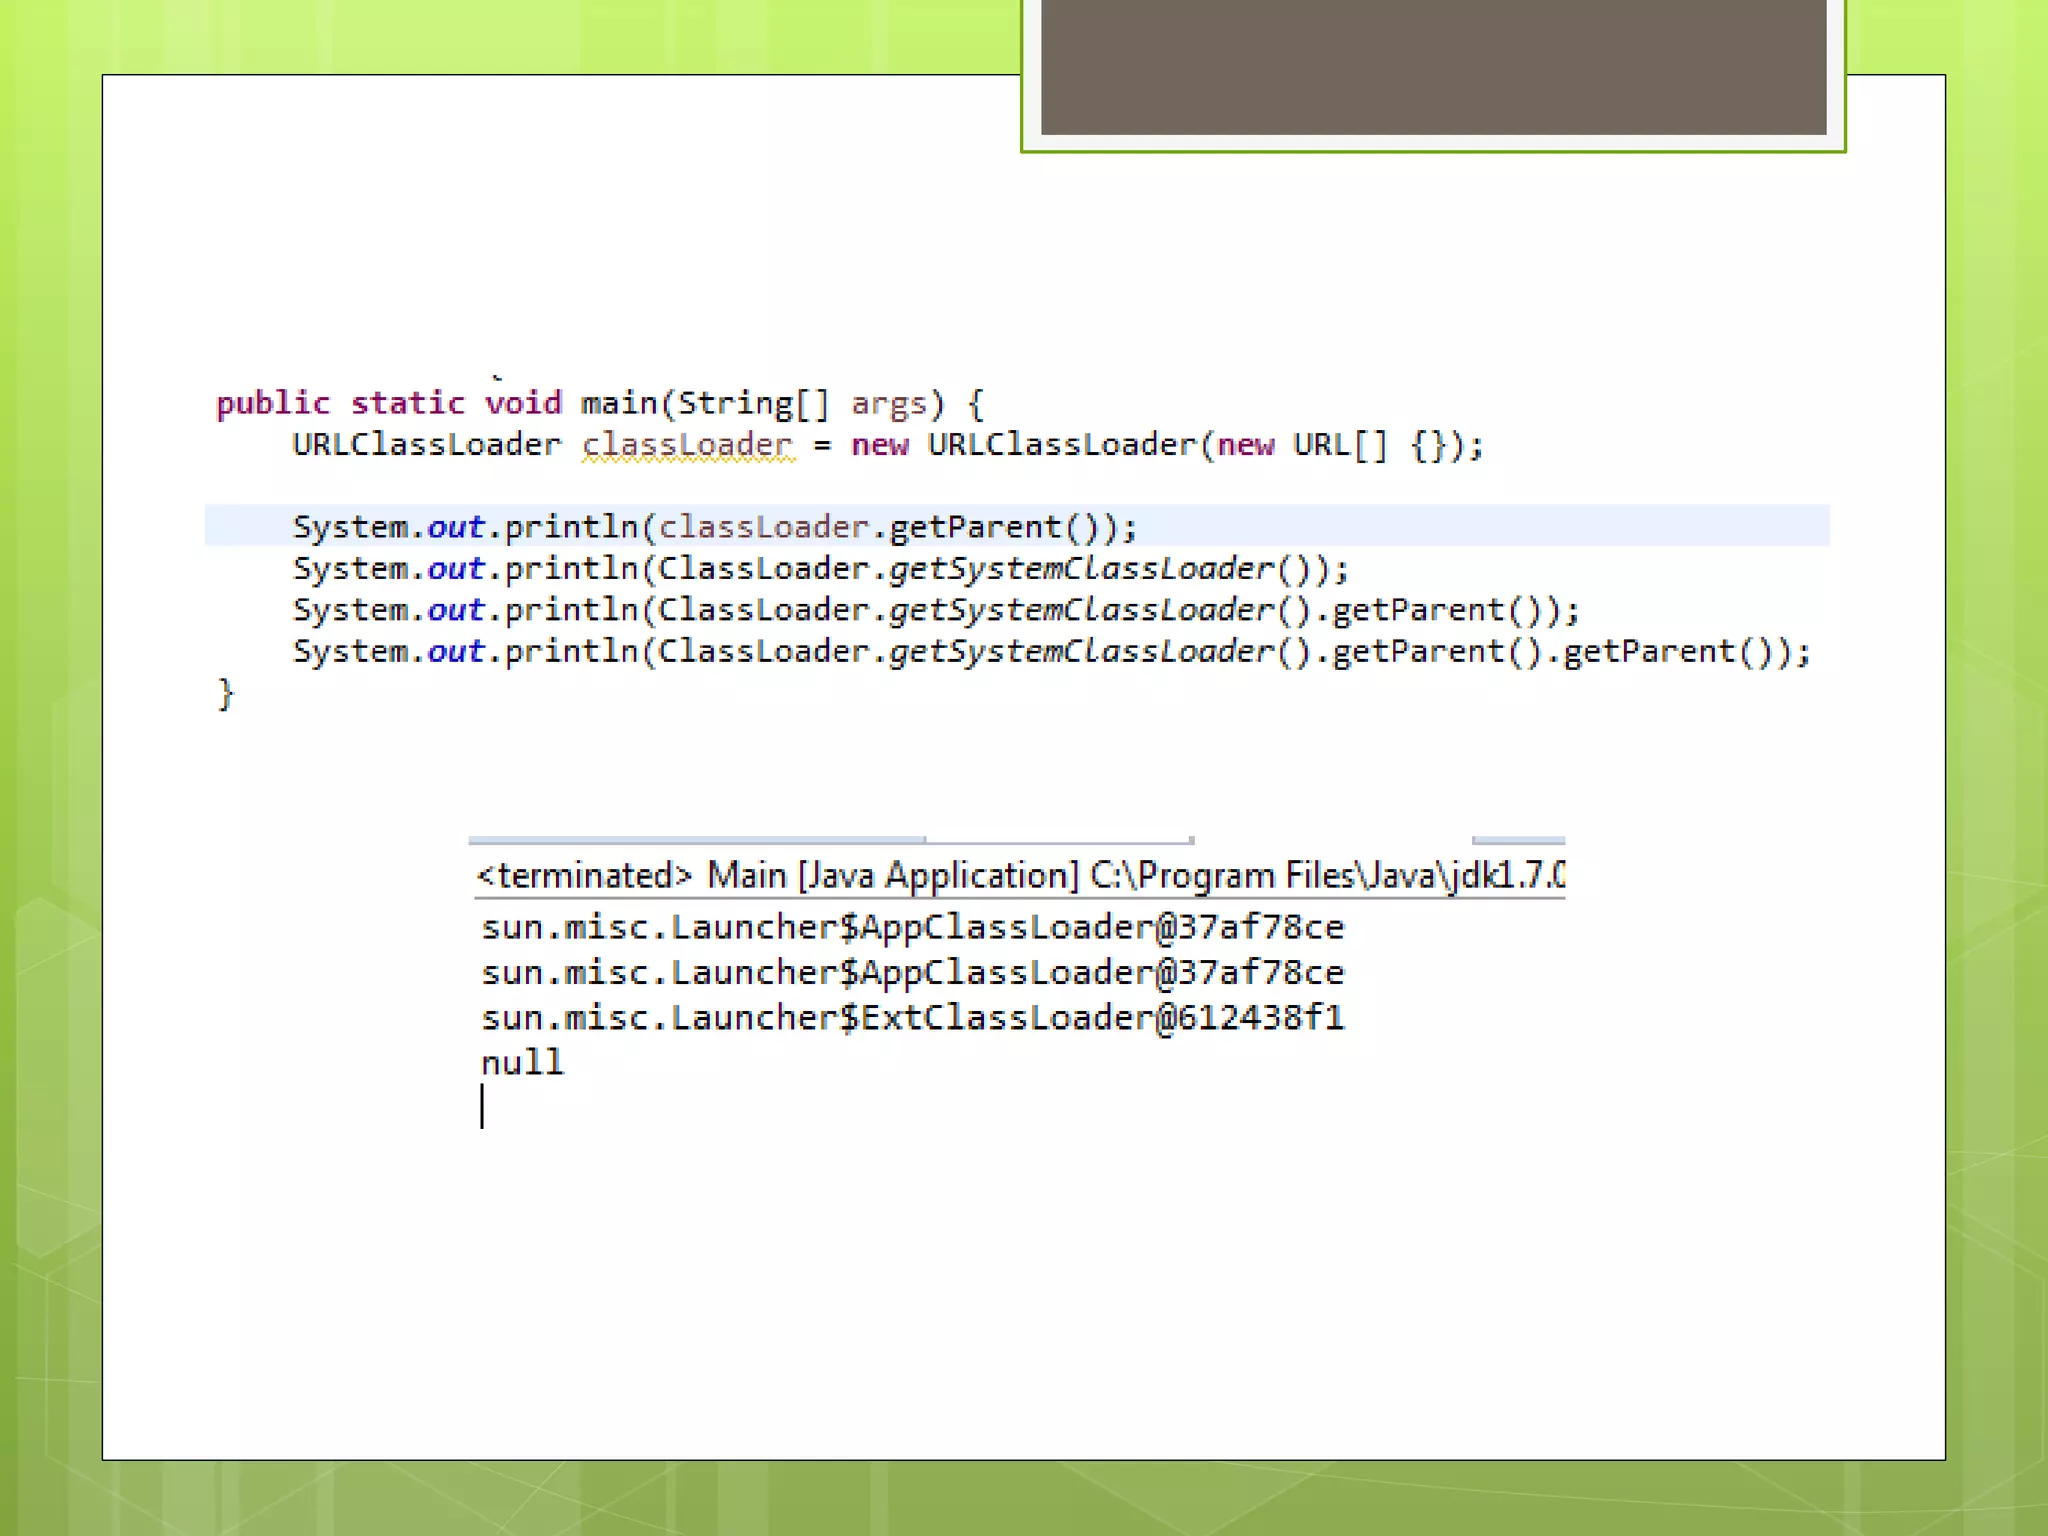Click the 'public' keyword in the code

(272, 403)
